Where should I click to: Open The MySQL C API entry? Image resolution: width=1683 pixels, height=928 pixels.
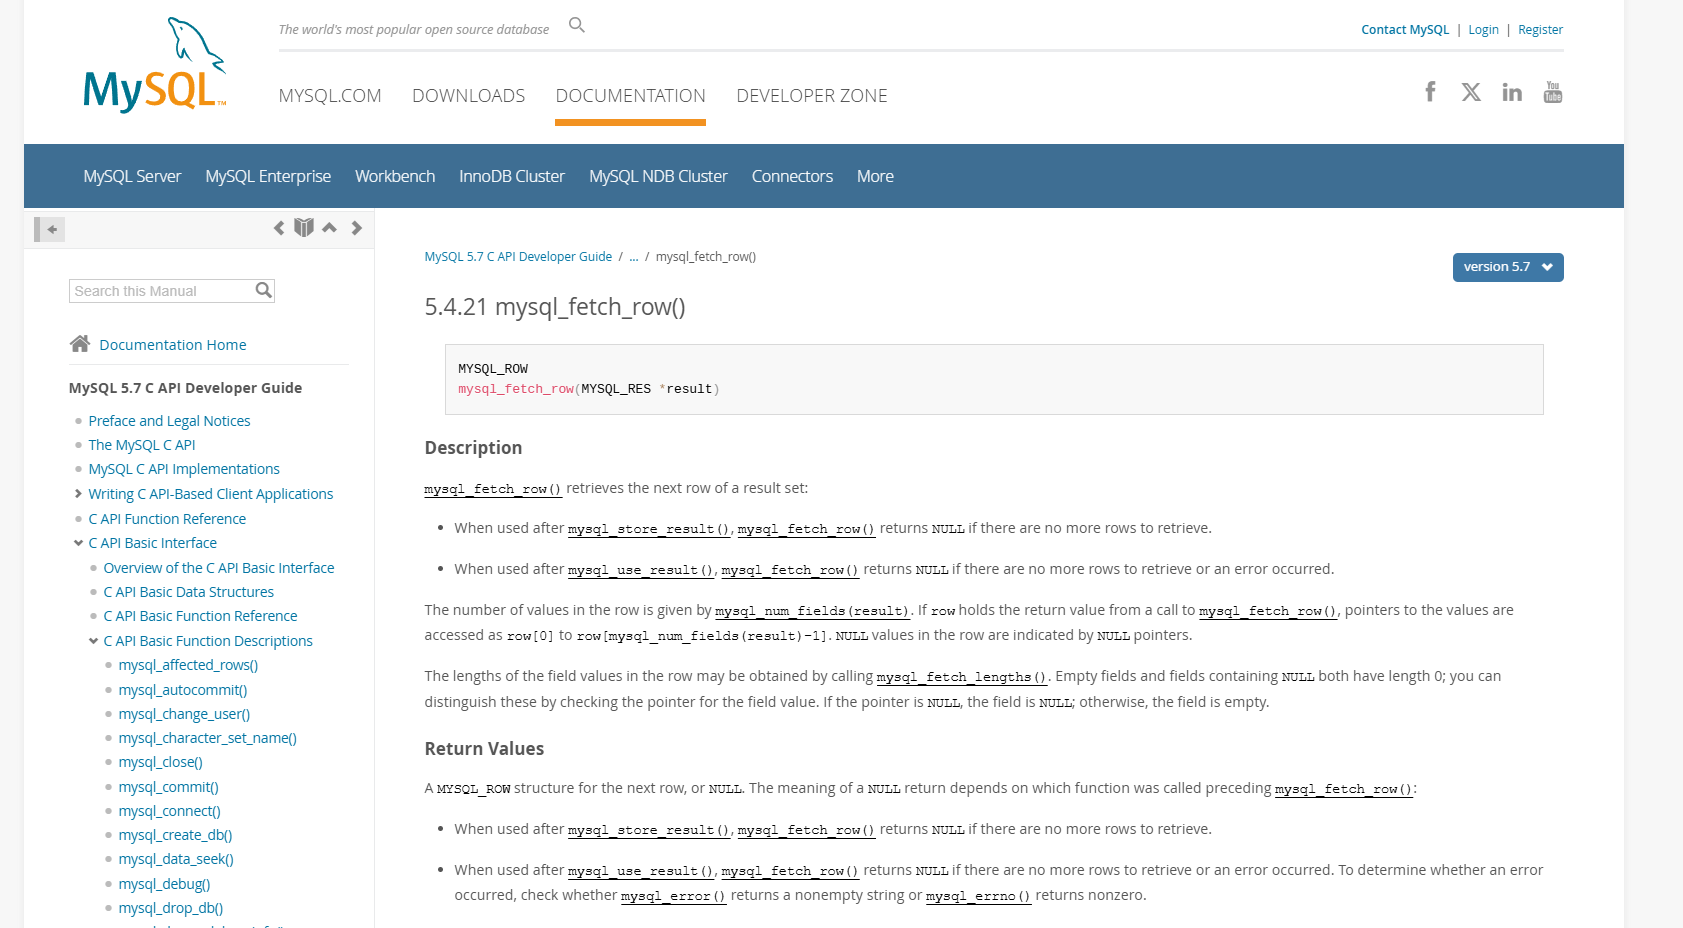tap(142, 445)
